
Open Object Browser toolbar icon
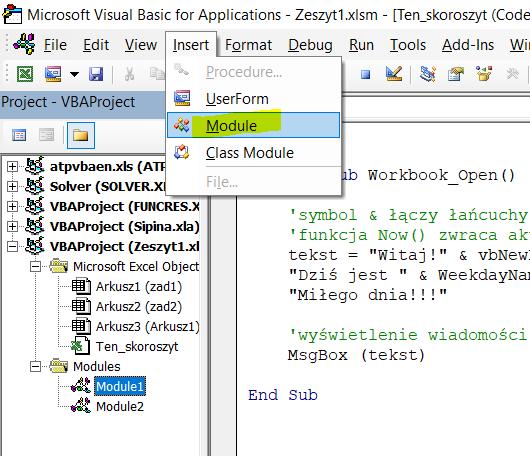point(484,74)
